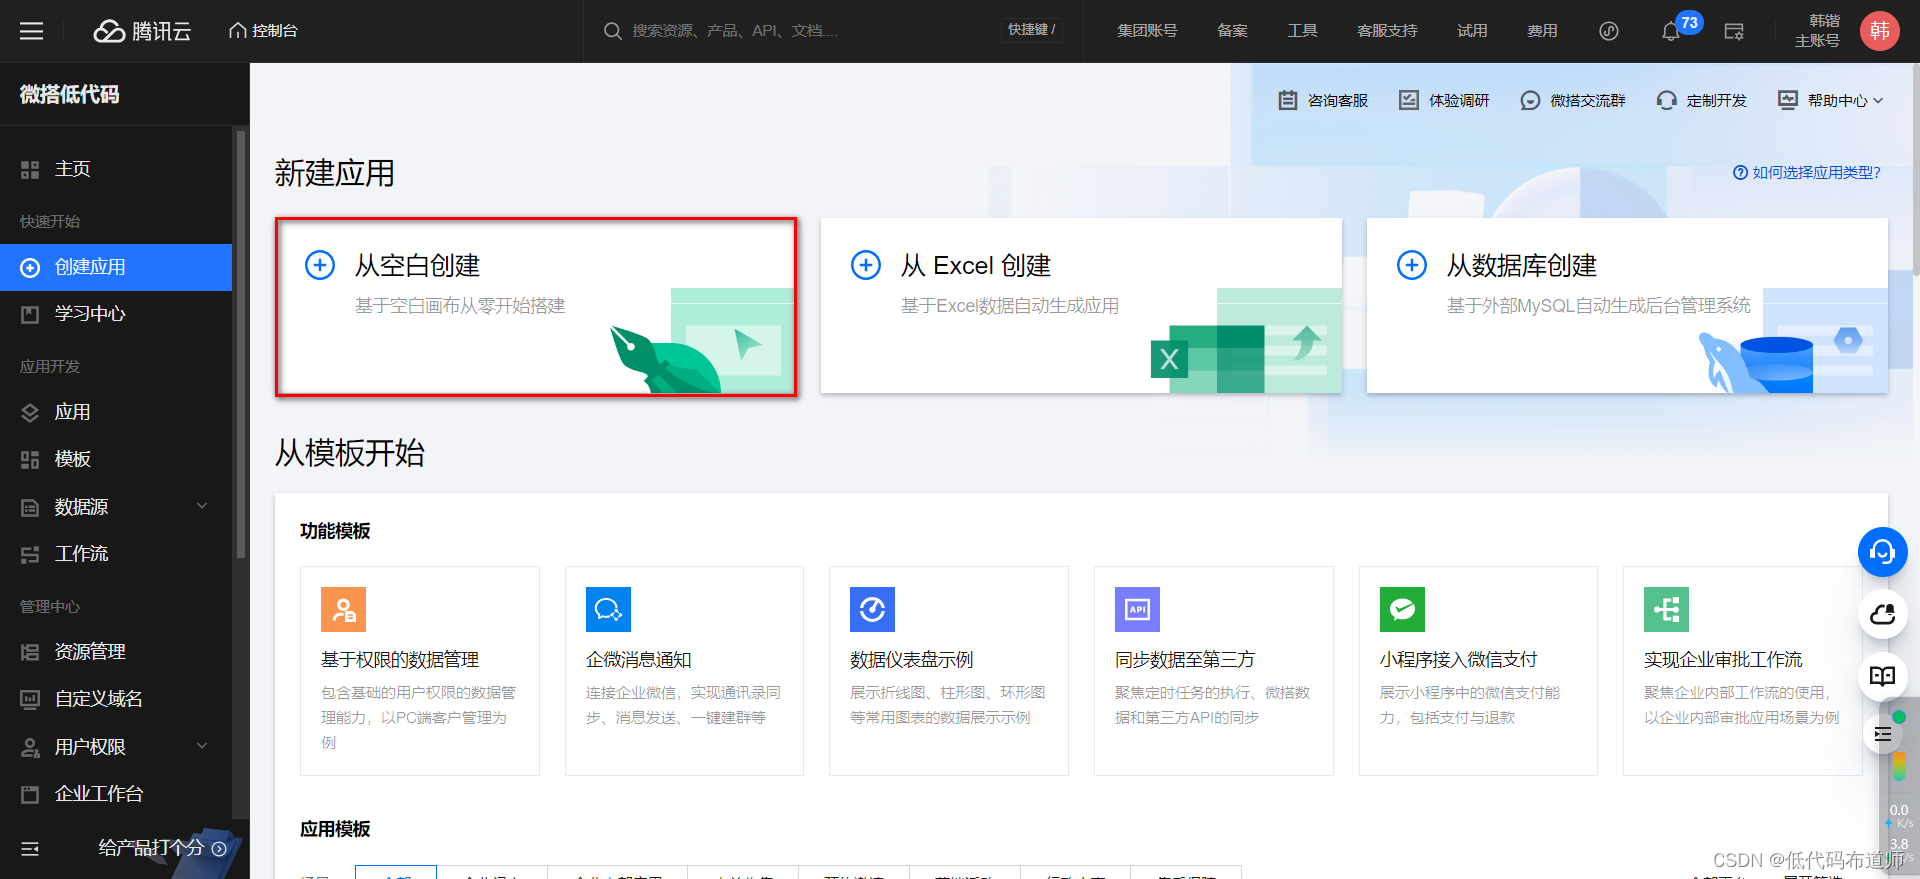
Task: Click the green workflow tree template icon
Action: click(x=1666, y=609)
